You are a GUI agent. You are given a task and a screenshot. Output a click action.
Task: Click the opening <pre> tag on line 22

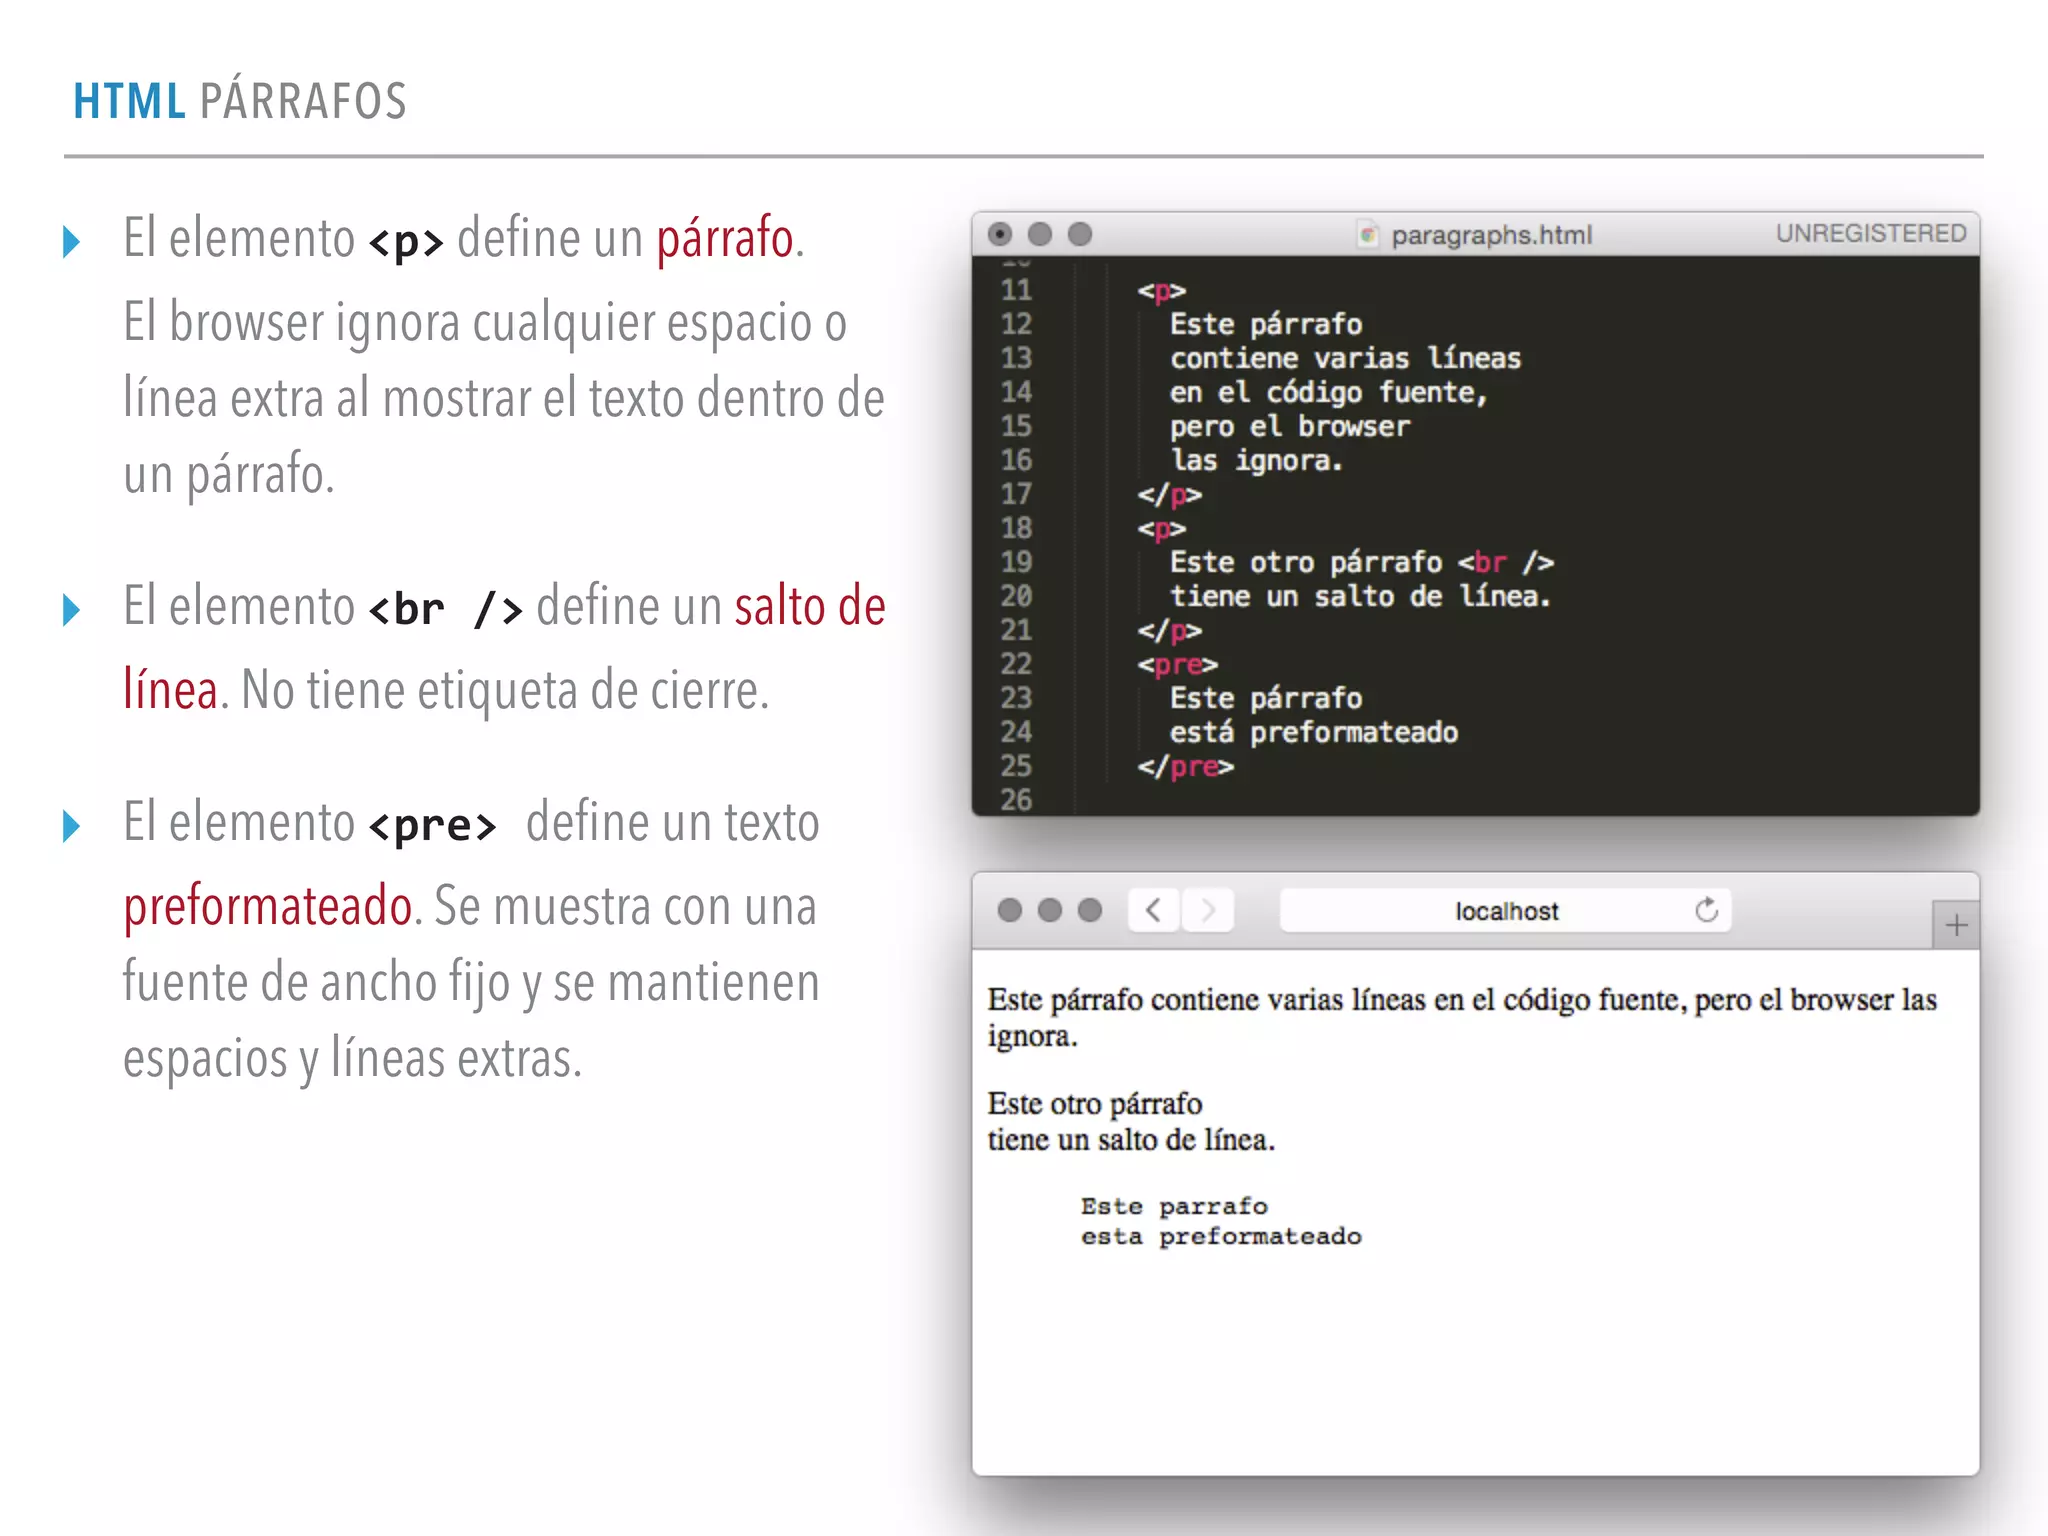[1177, 665]
